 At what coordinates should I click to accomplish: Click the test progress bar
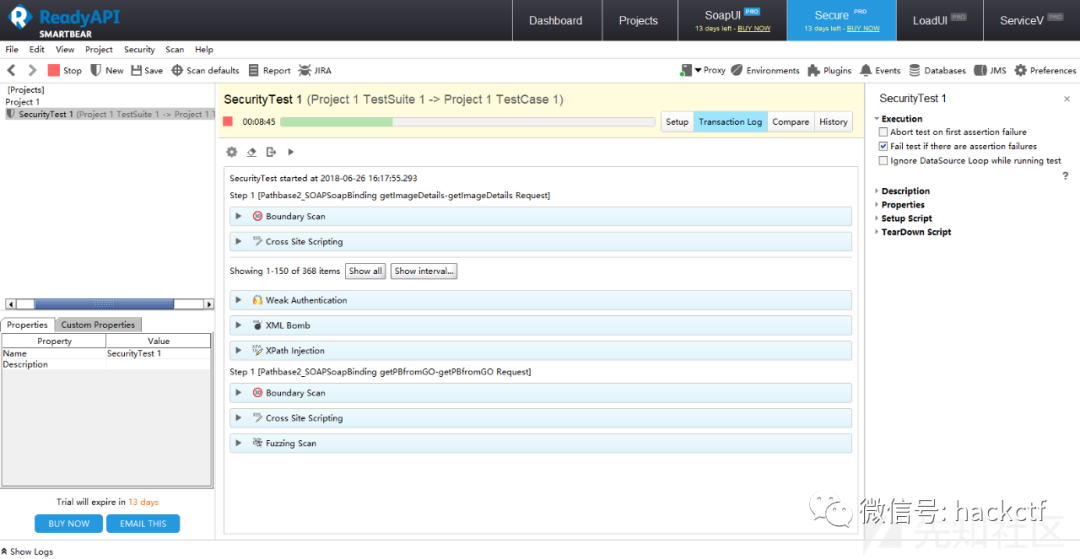tap(468, 122)
